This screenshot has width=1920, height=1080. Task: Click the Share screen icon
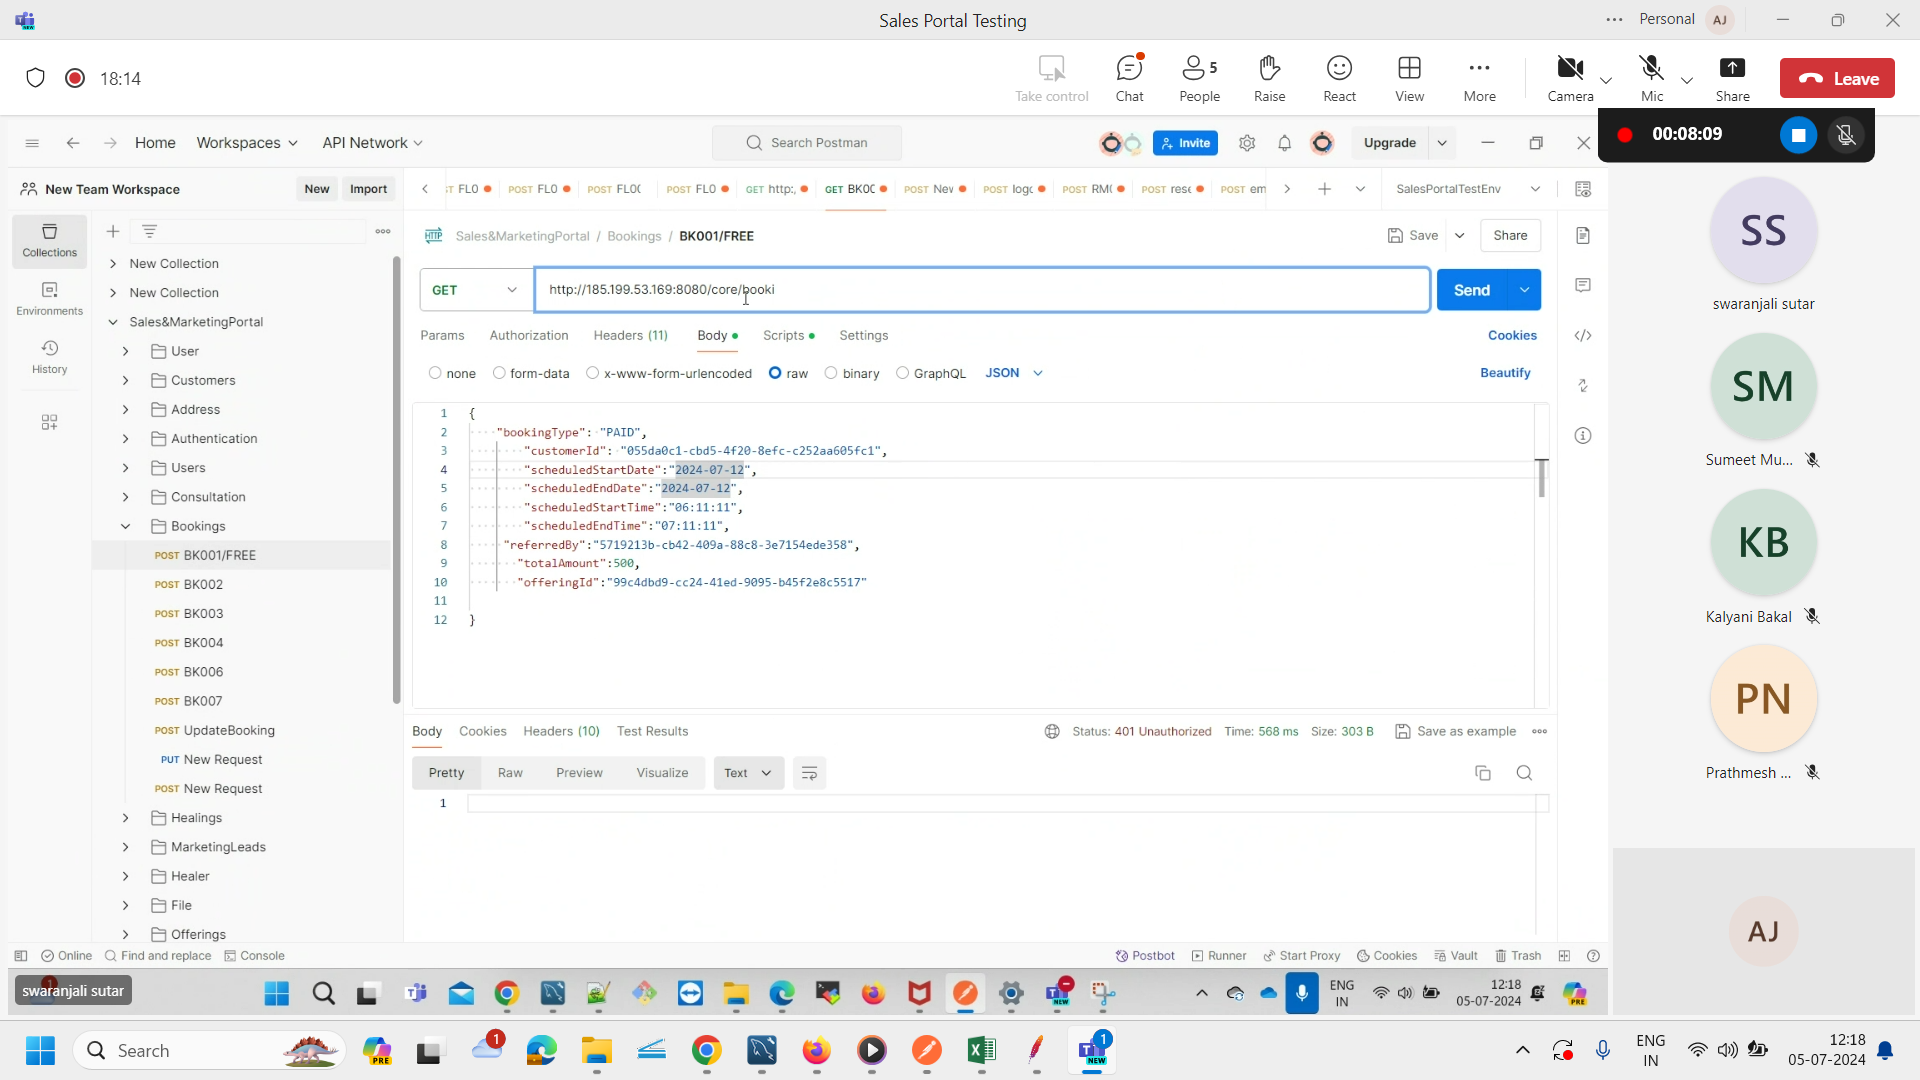click(1732, 78)
